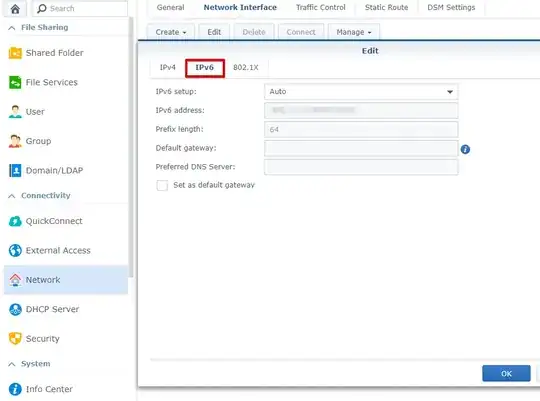Open the Info Center icon
This screenshot has height=401, width=540.
pos(15,389)
